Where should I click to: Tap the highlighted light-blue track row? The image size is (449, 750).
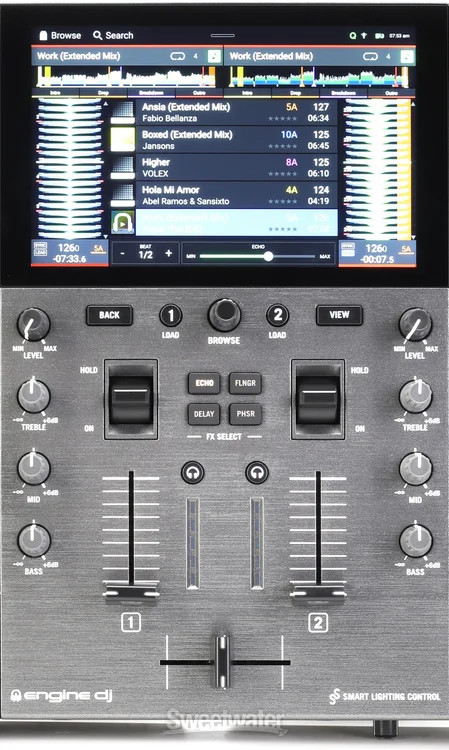click(x=236, y=223)
